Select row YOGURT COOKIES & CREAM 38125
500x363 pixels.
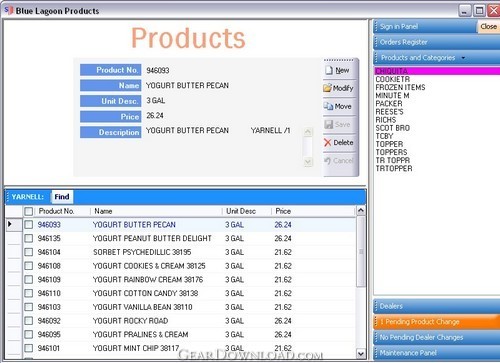tap(189, 266)
